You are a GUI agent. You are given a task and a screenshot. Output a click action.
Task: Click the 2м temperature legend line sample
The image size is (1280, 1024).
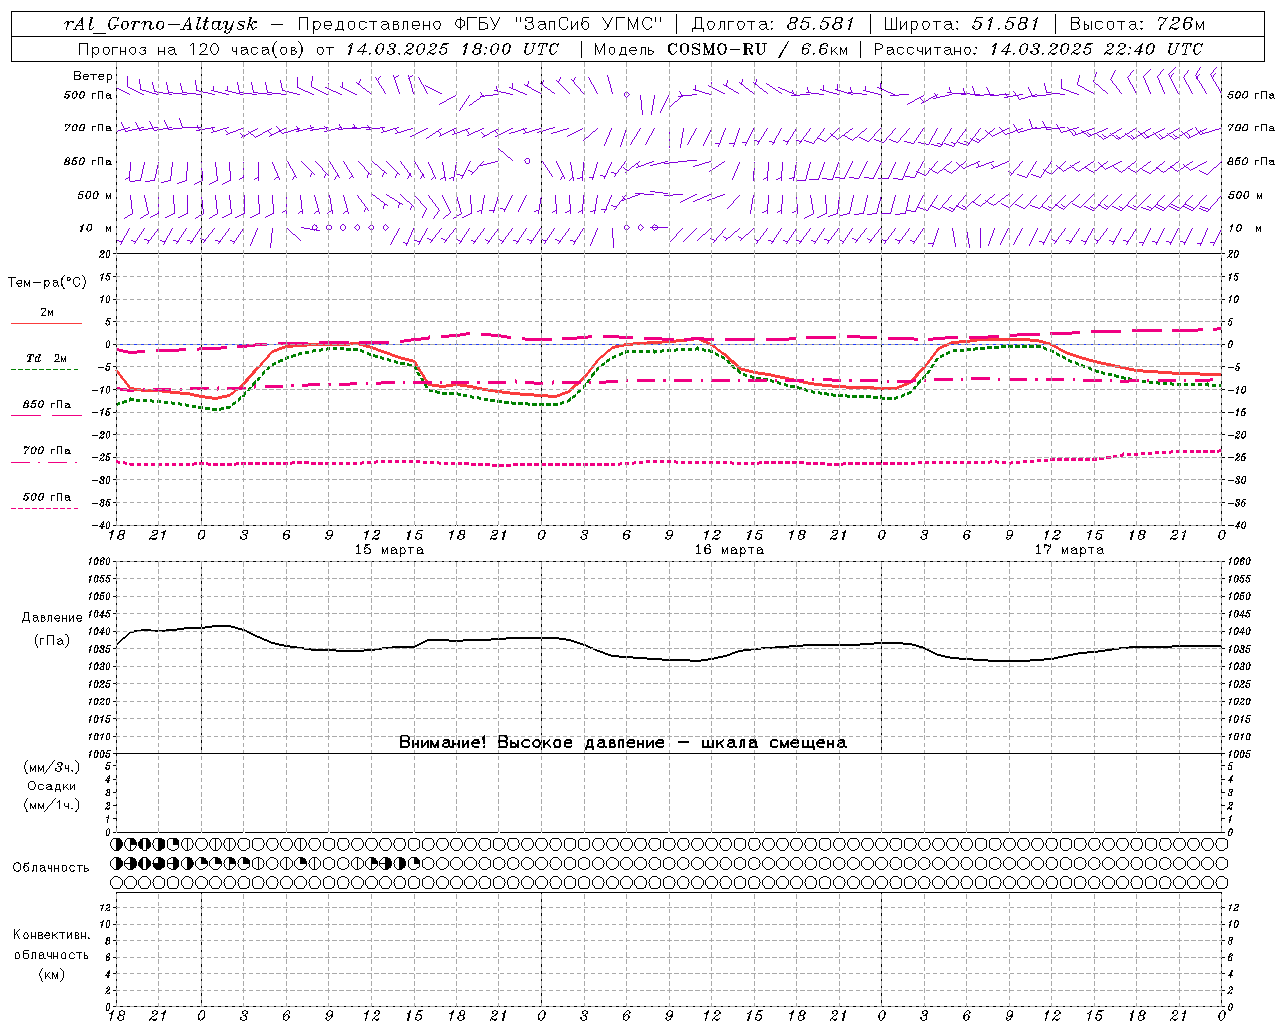tap(46, 323)
